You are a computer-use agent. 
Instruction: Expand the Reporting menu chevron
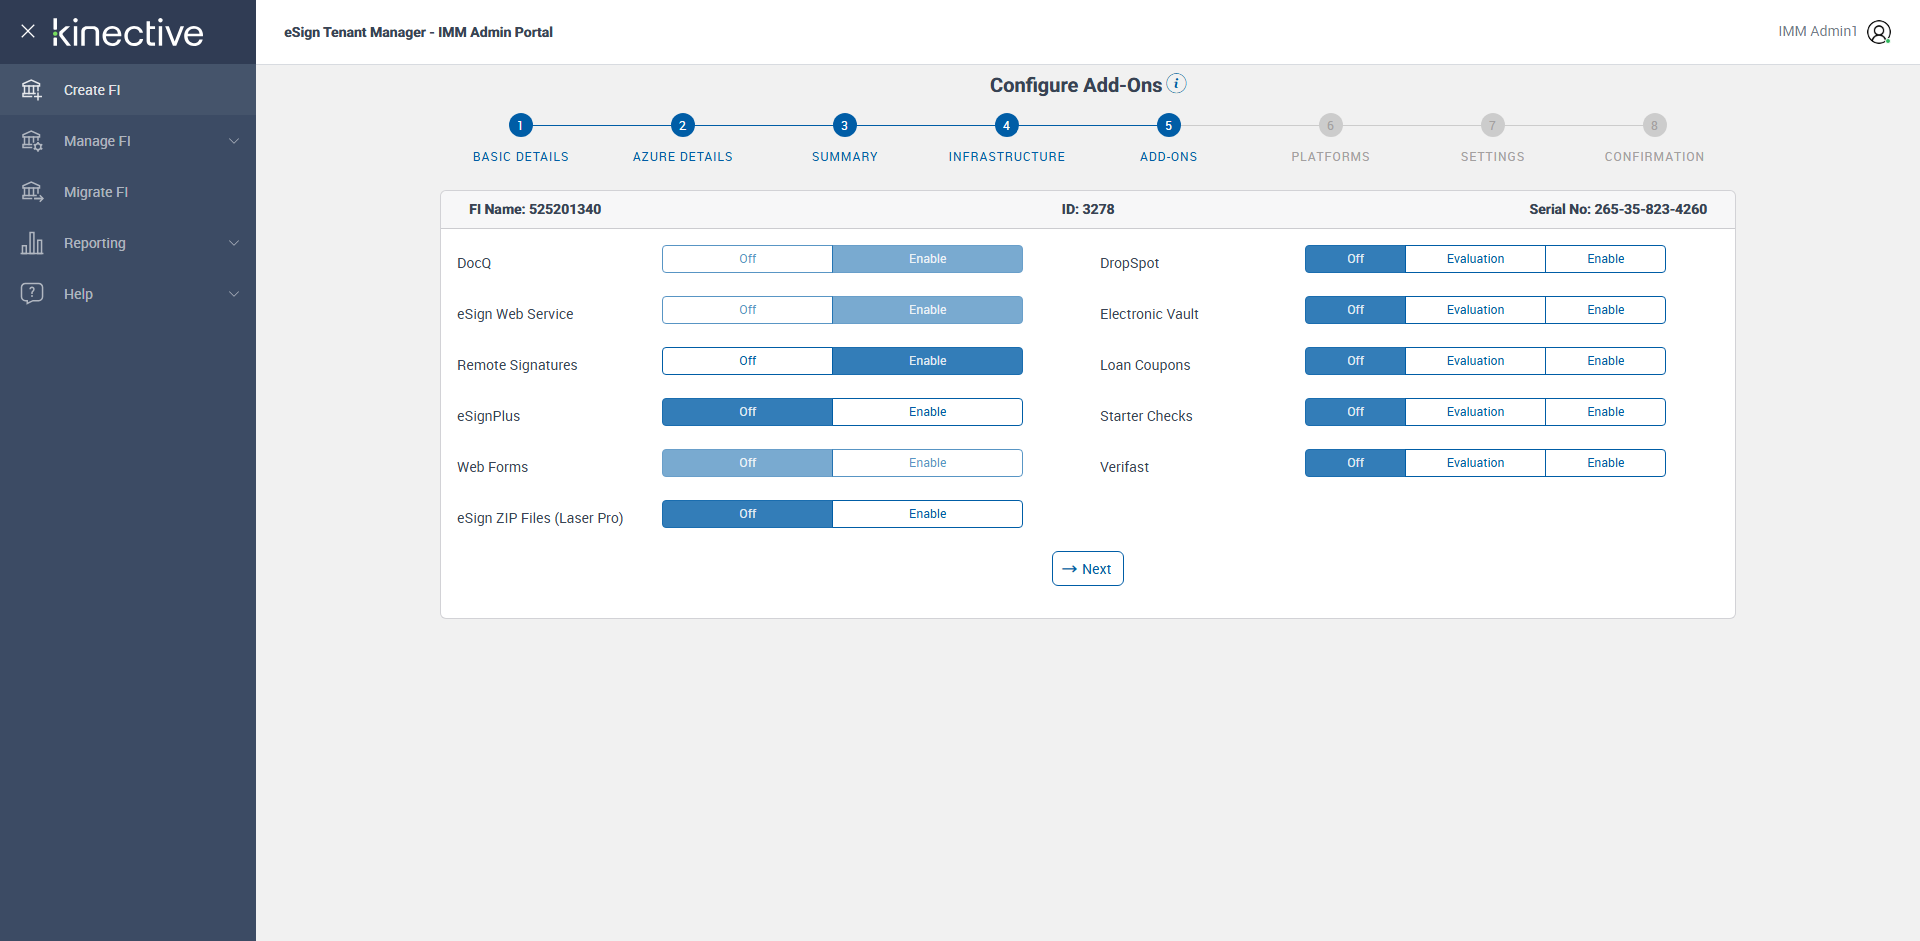pyautogui.click(x=234, y=243)
